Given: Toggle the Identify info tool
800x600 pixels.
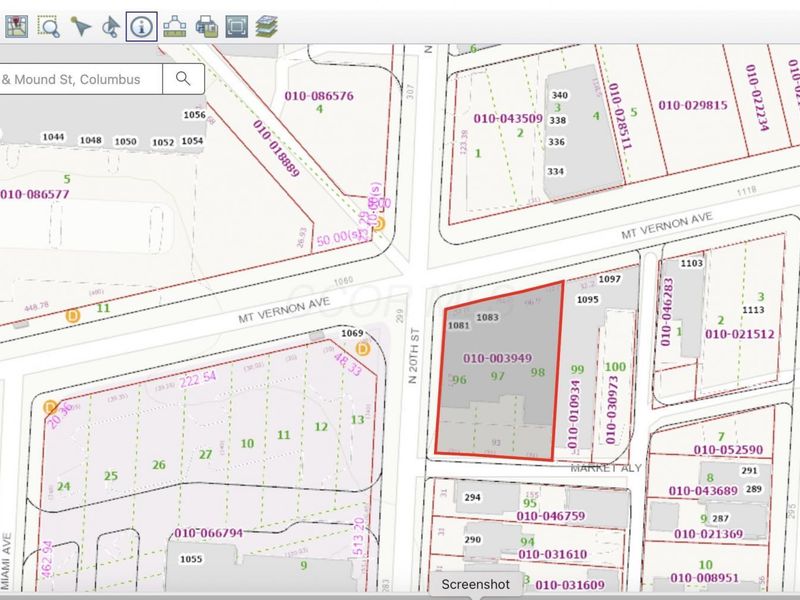Looking at the screenshot, I should [x=141, y=27].
